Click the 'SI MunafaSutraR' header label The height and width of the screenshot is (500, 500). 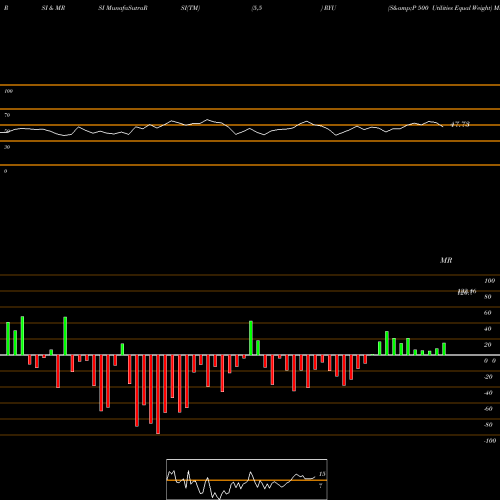(x=123, y=8)
